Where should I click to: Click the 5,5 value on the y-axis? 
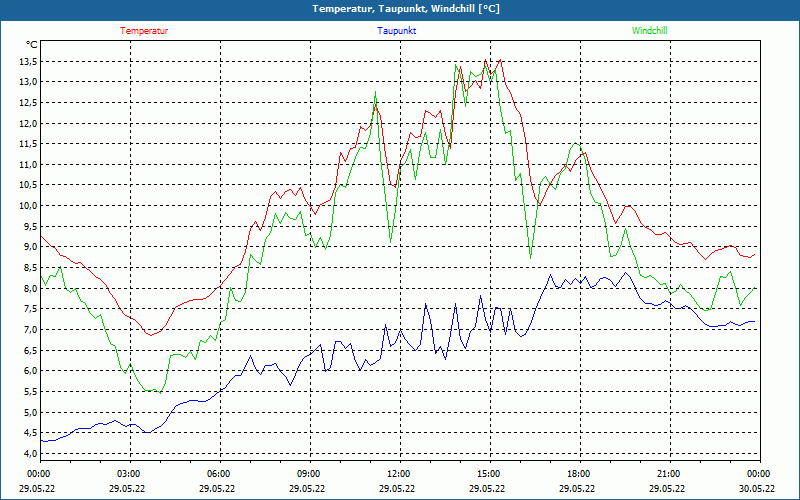30,392
